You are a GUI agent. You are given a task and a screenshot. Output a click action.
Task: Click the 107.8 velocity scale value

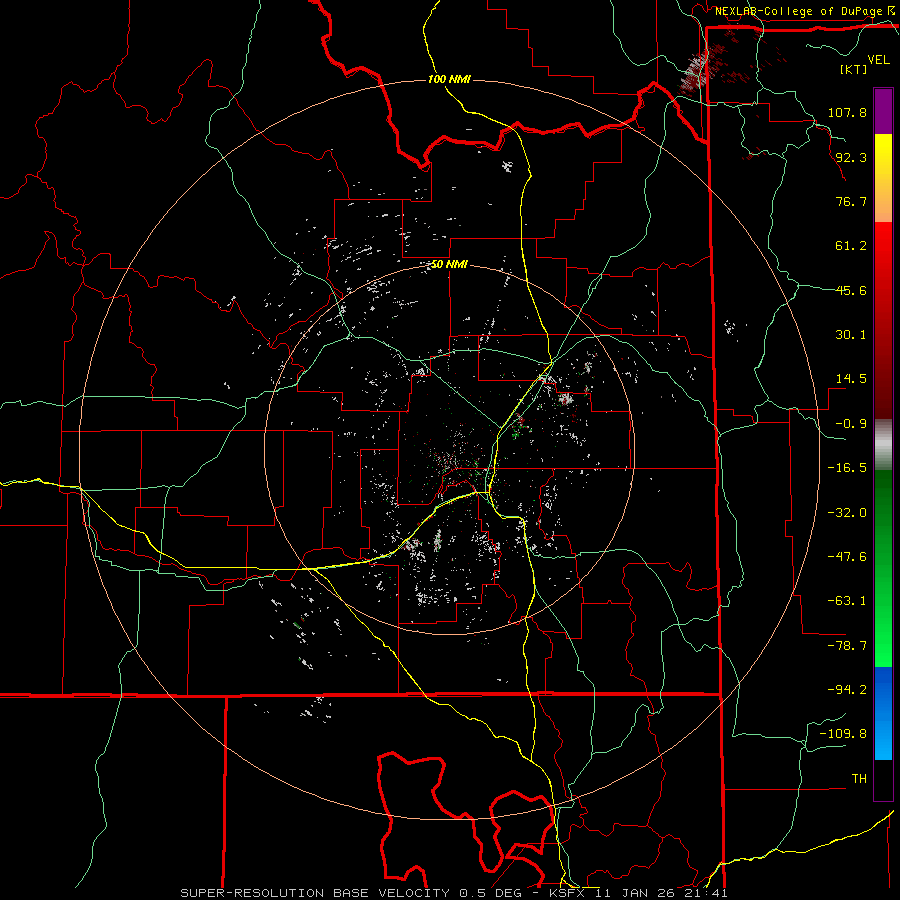click(847, 112)
